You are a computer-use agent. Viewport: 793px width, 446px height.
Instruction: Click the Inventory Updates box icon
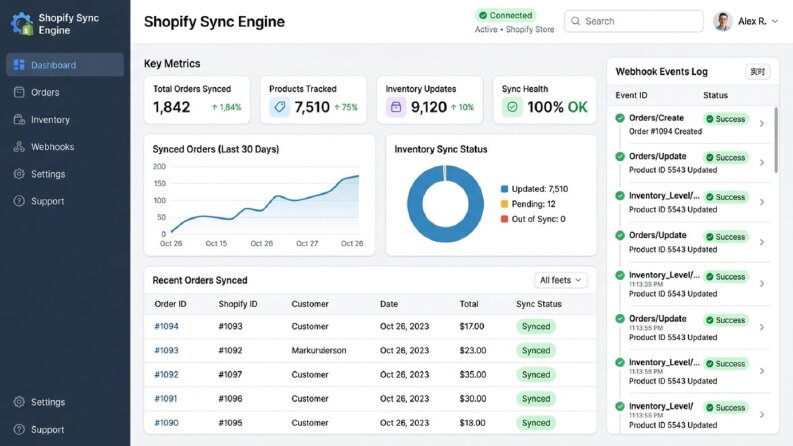[396, 107]
